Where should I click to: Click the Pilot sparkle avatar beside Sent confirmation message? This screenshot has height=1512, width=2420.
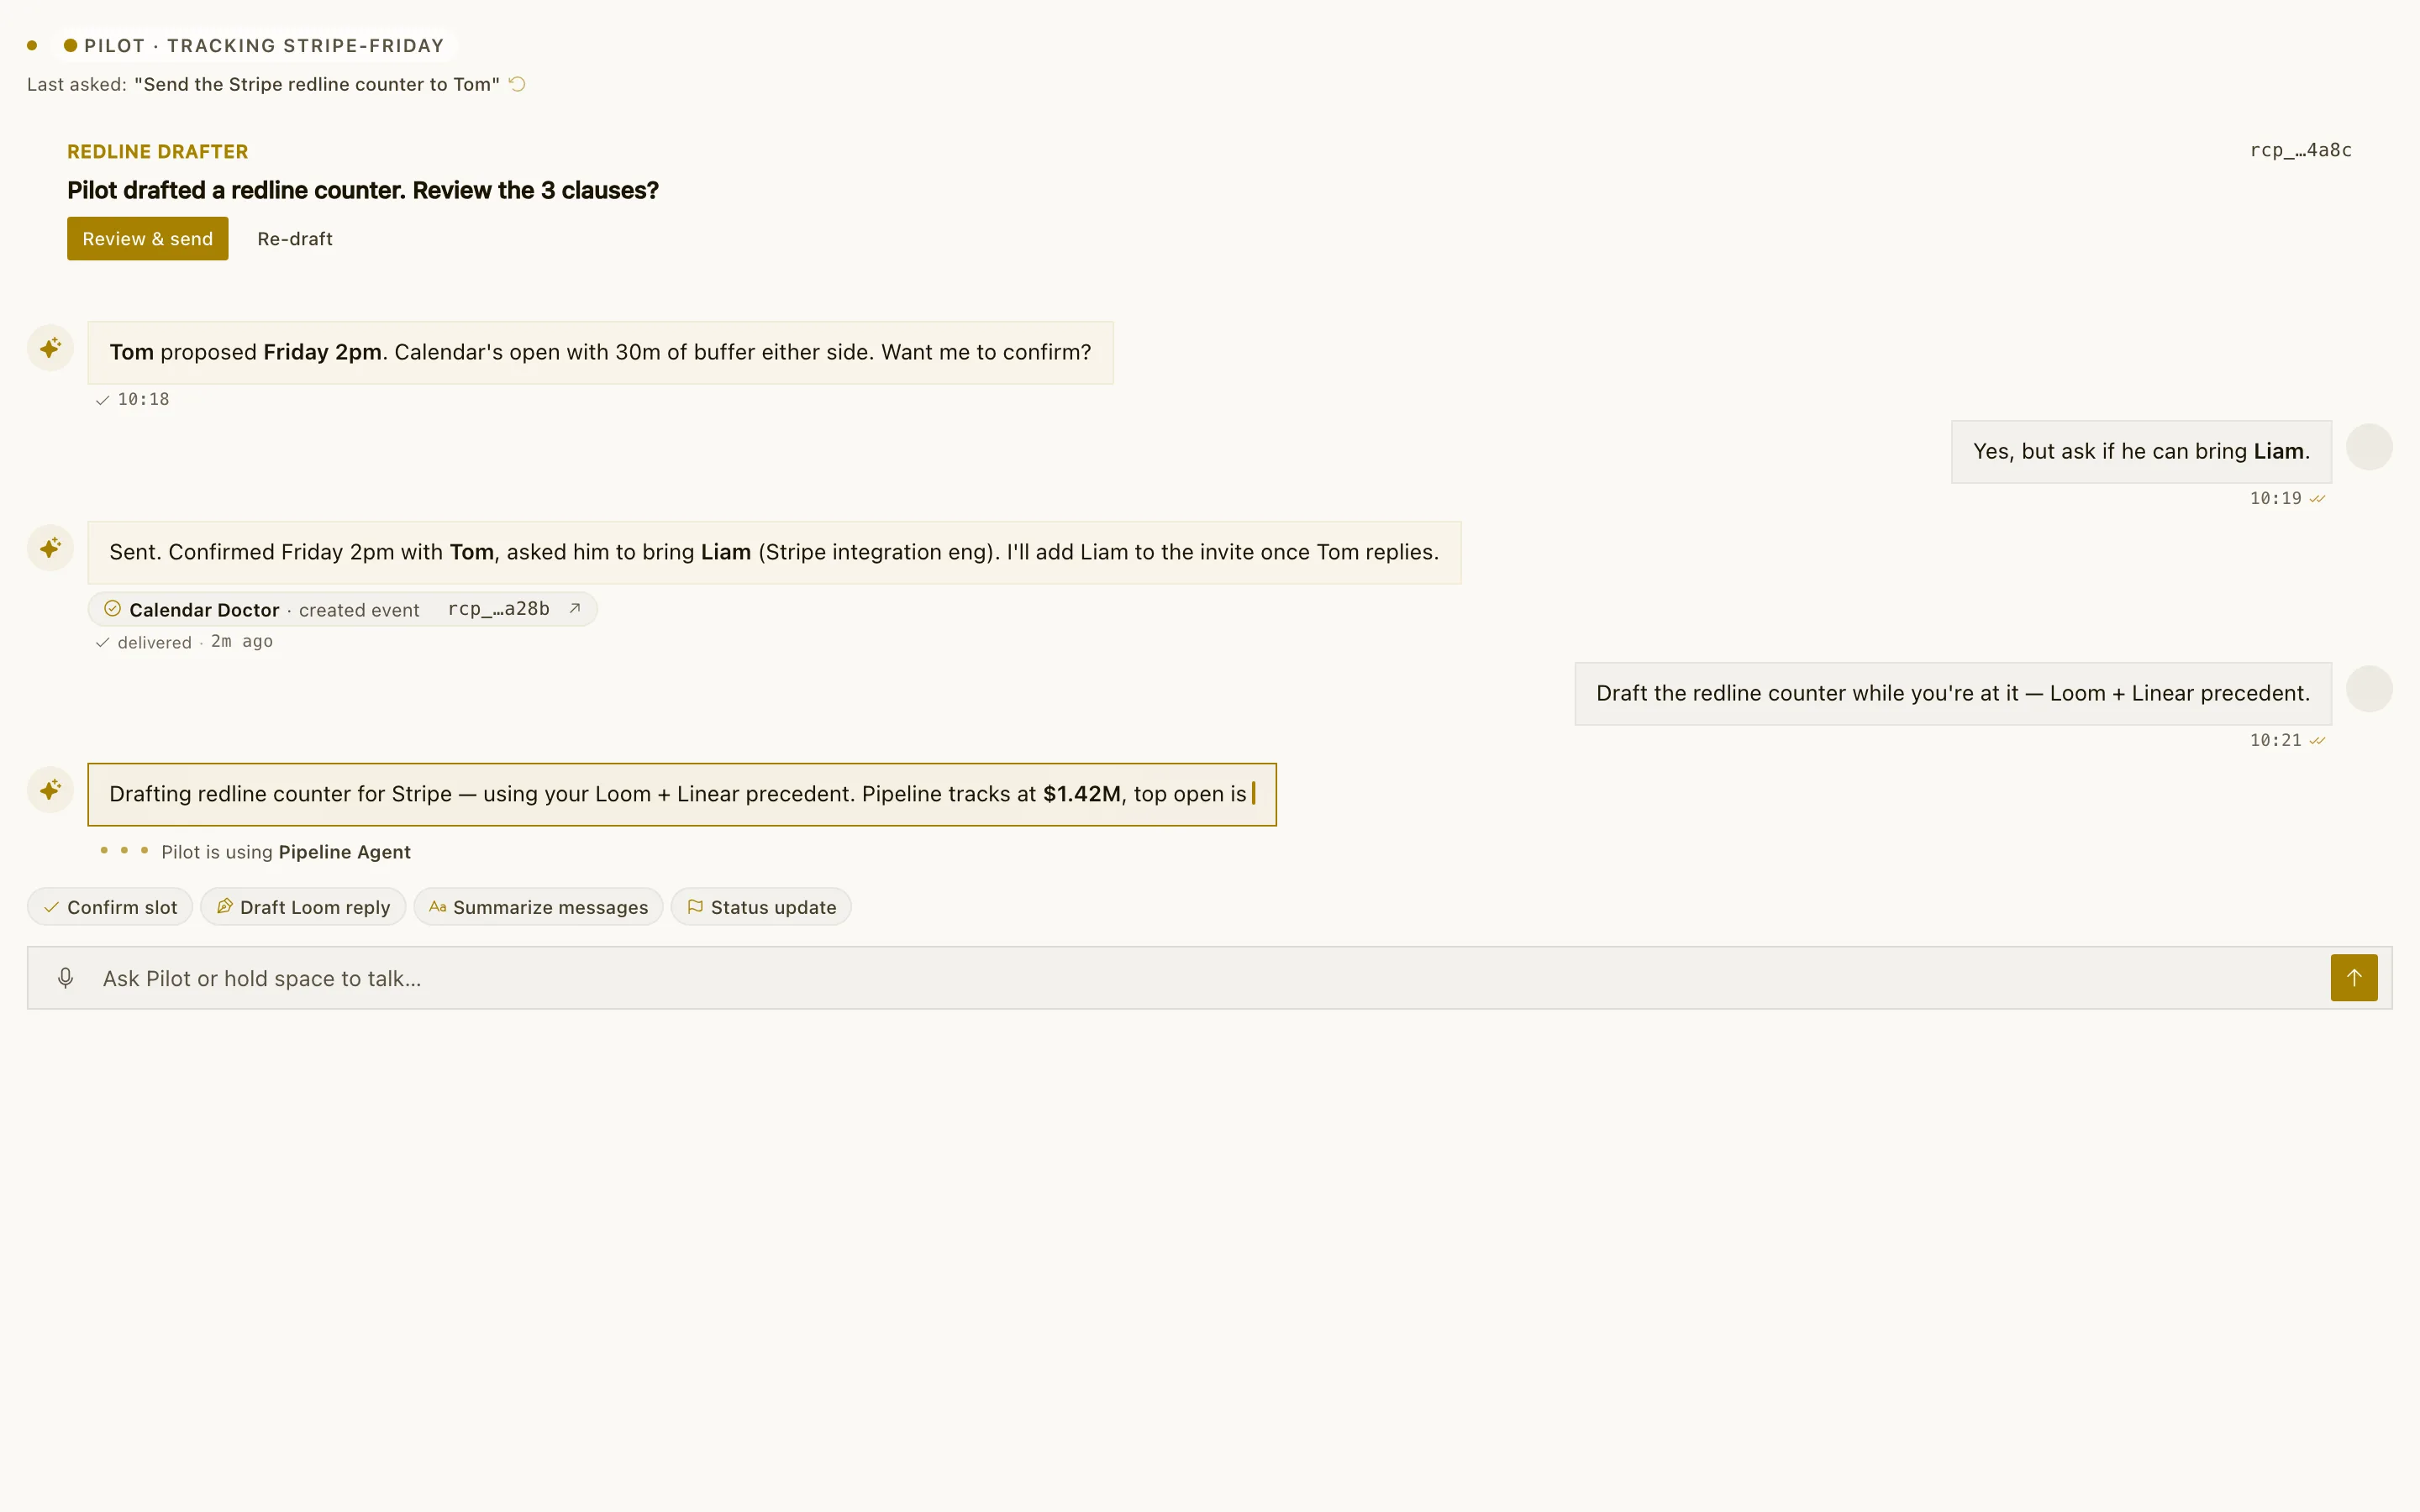tap(50, 548)
